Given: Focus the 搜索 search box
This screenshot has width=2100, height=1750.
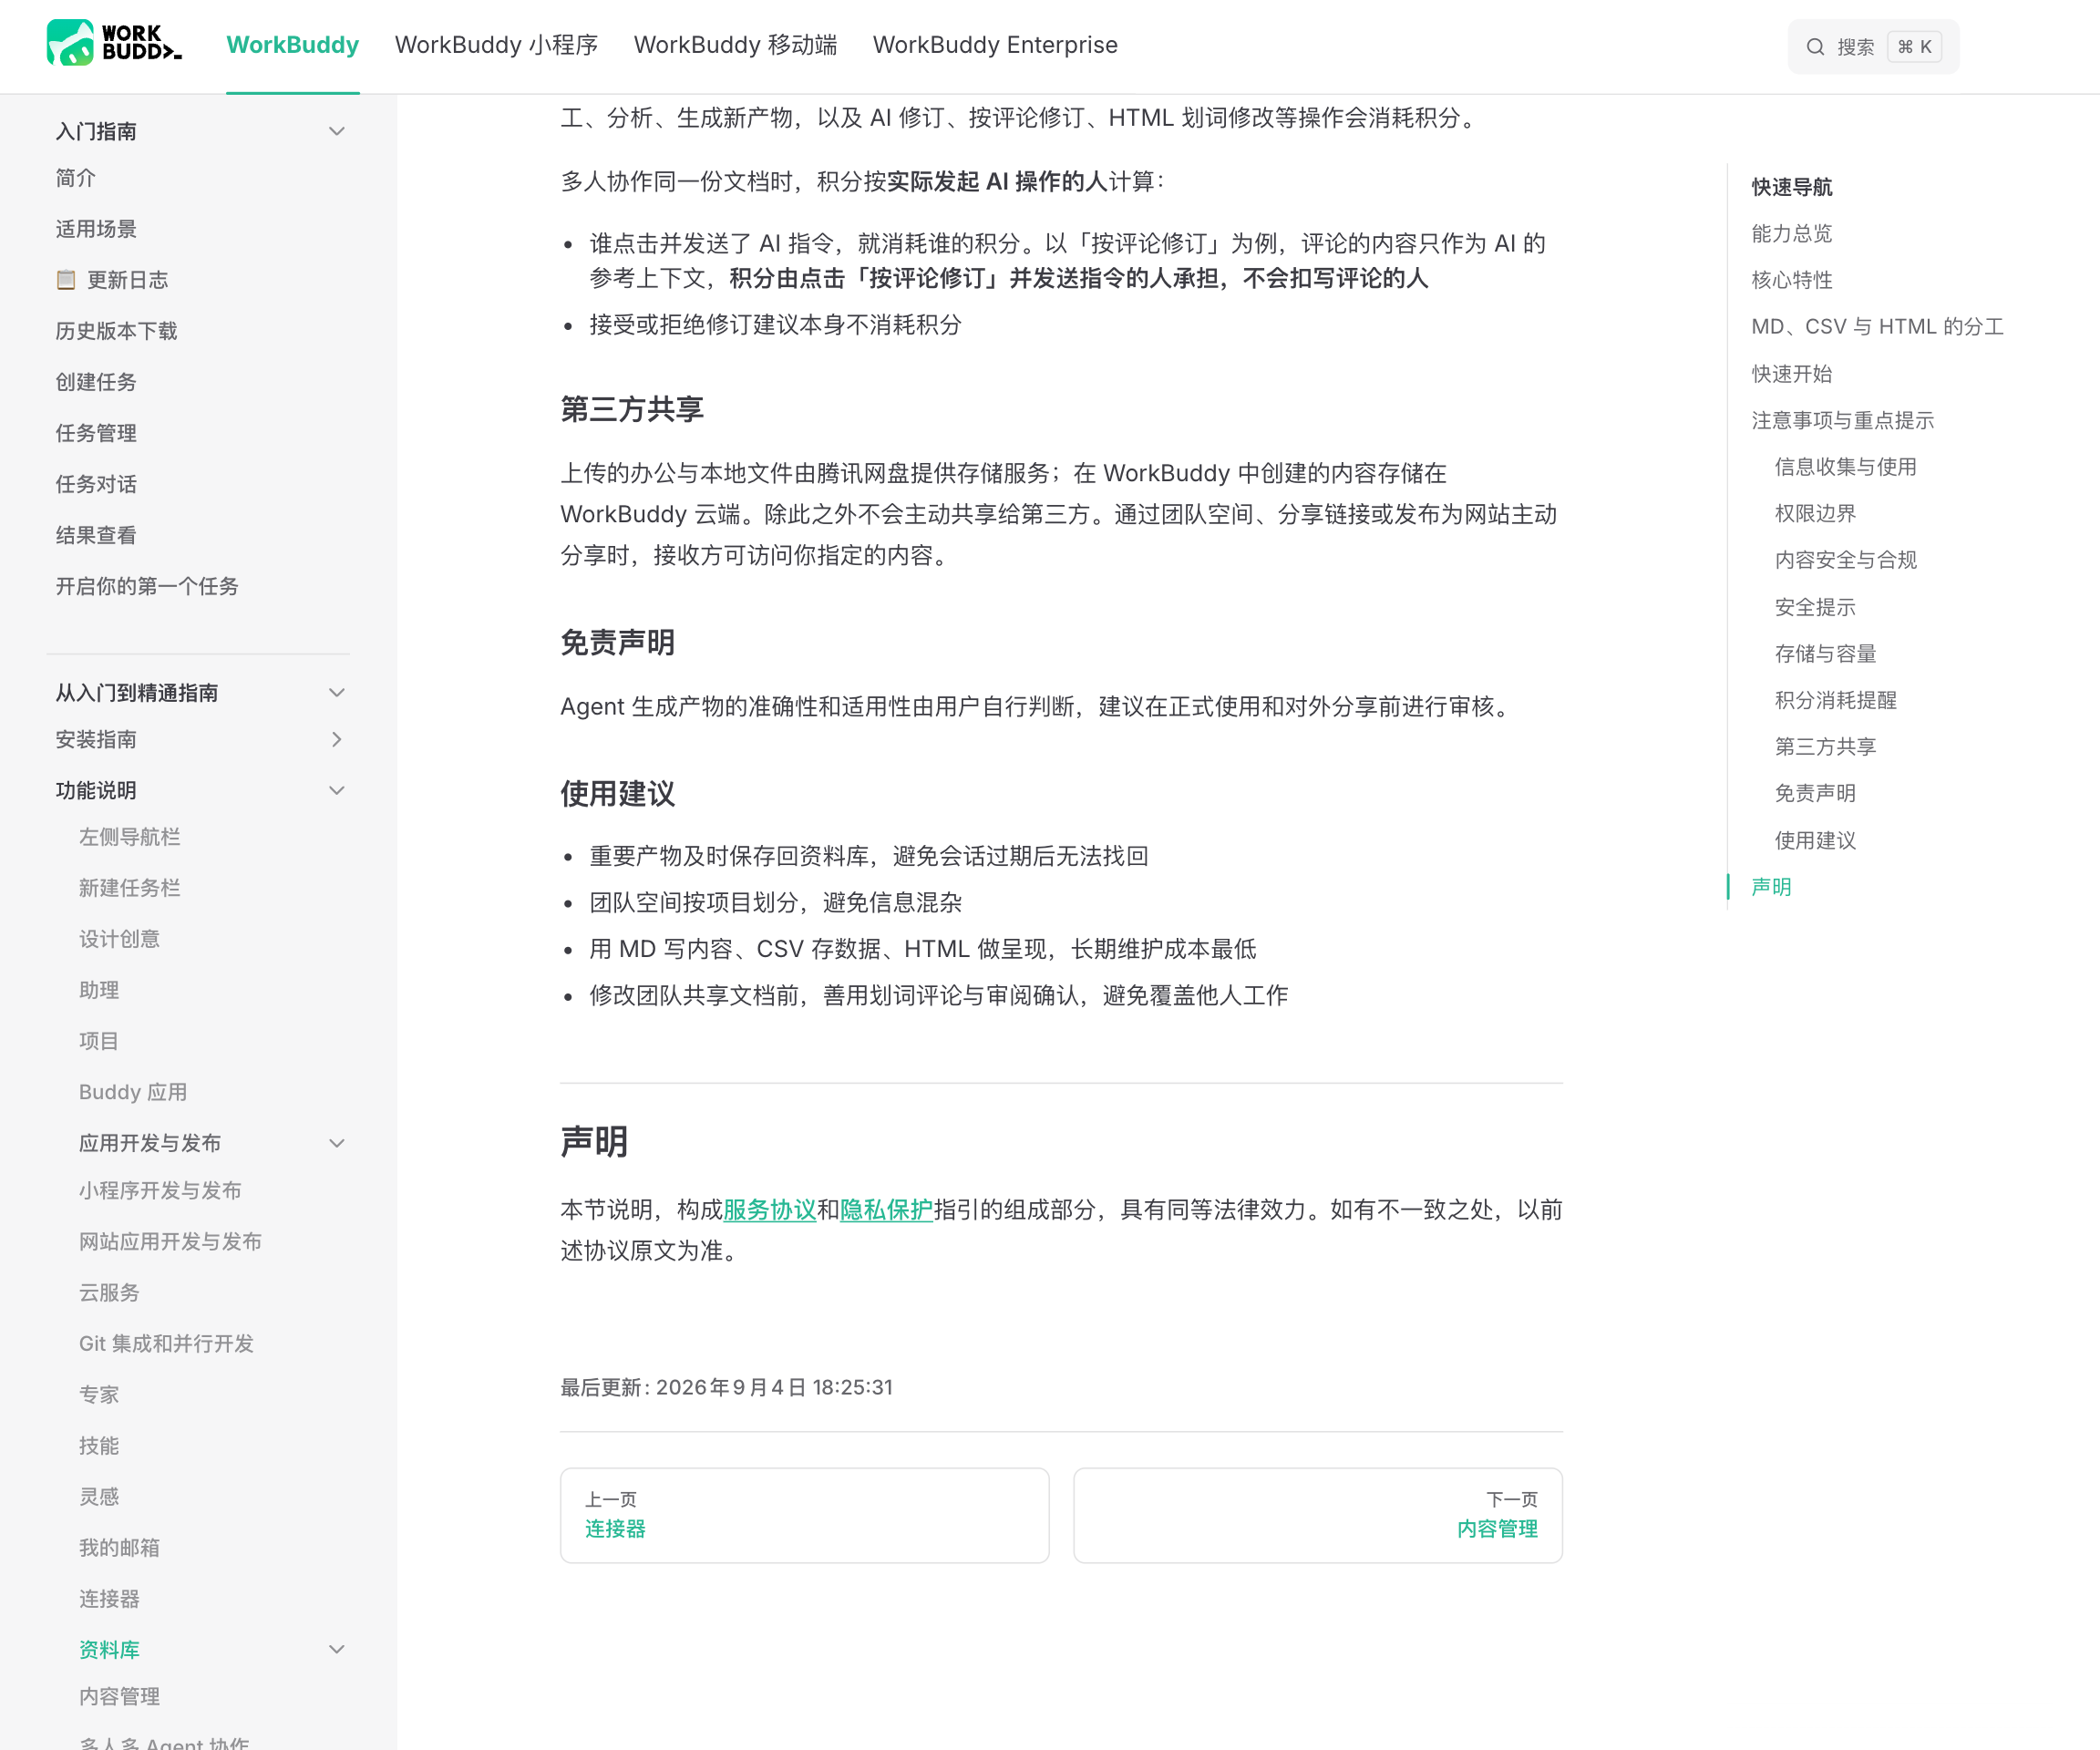Looking at the screenshot, I should point(1873,47).
